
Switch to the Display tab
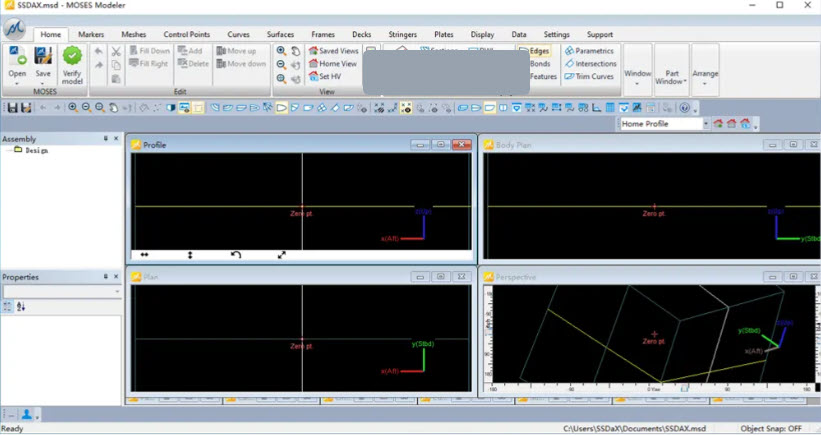coord(482,35)
